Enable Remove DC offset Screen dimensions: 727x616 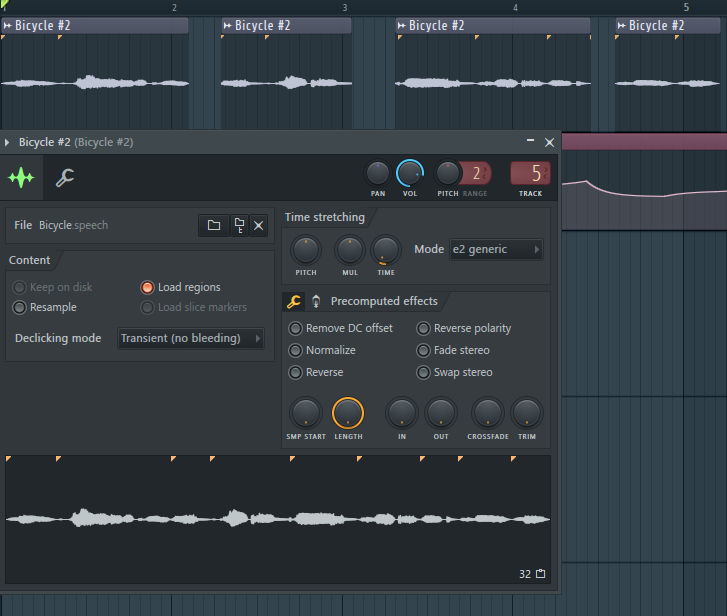[341, 328]
